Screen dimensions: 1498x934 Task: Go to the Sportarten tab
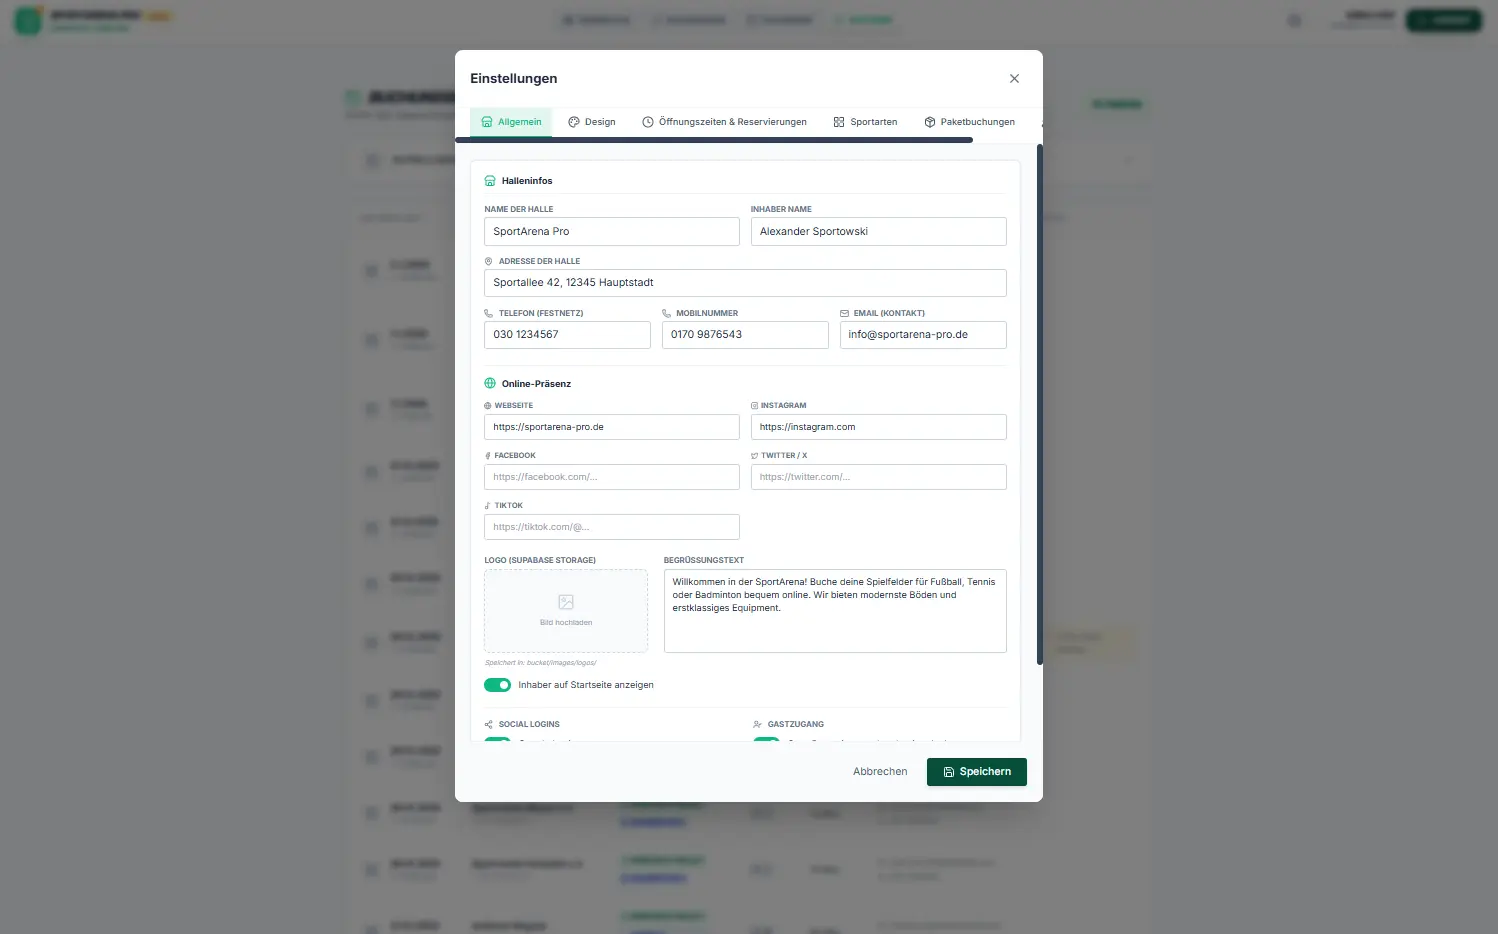pos(865,122)
